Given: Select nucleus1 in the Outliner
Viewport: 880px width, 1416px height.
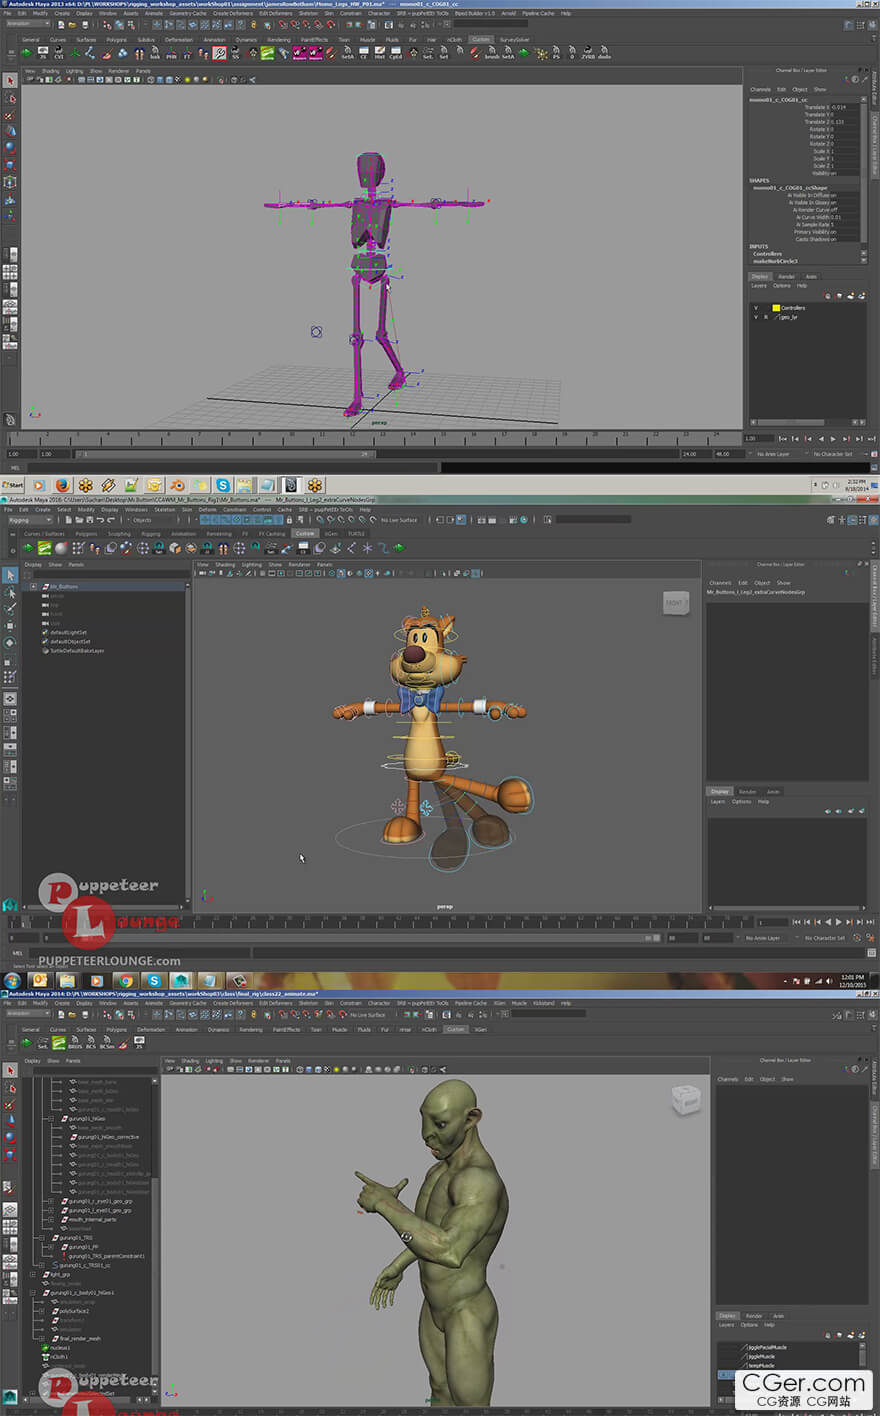Looking at the screenshot, I should [x=60, y=1347].
